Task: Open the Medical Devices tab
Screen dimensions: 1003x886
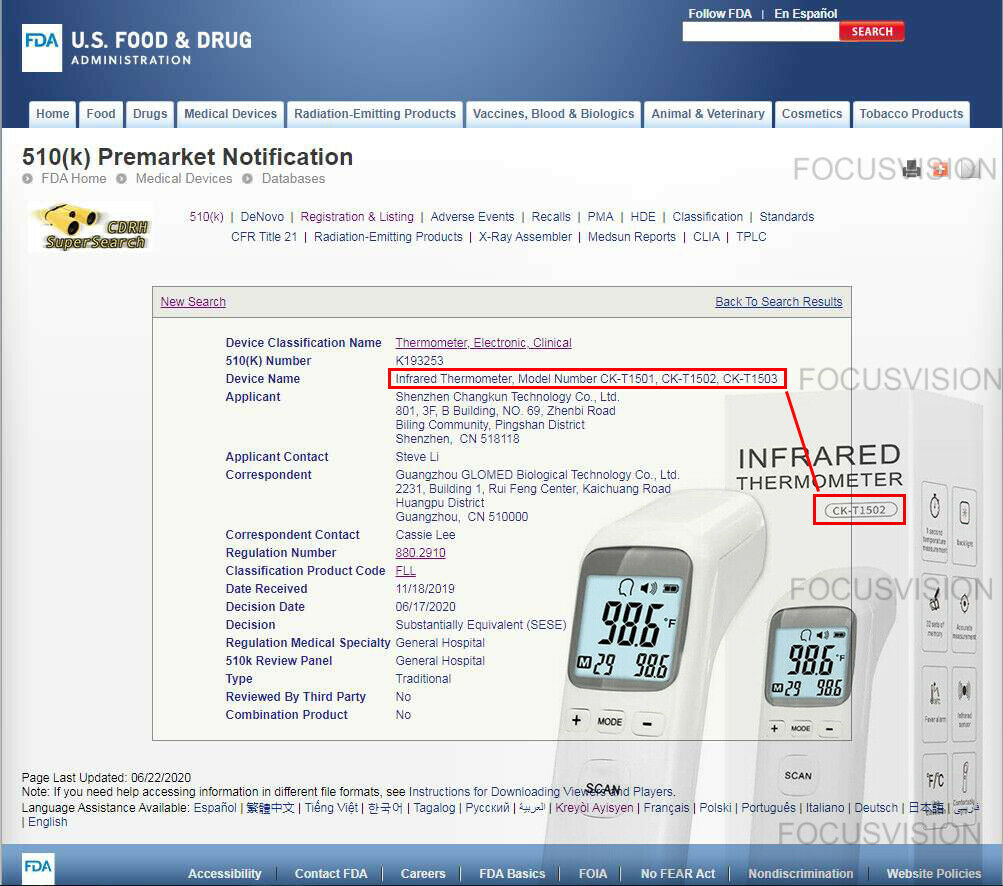Action: pyautogui.click(x=230, y=114)
